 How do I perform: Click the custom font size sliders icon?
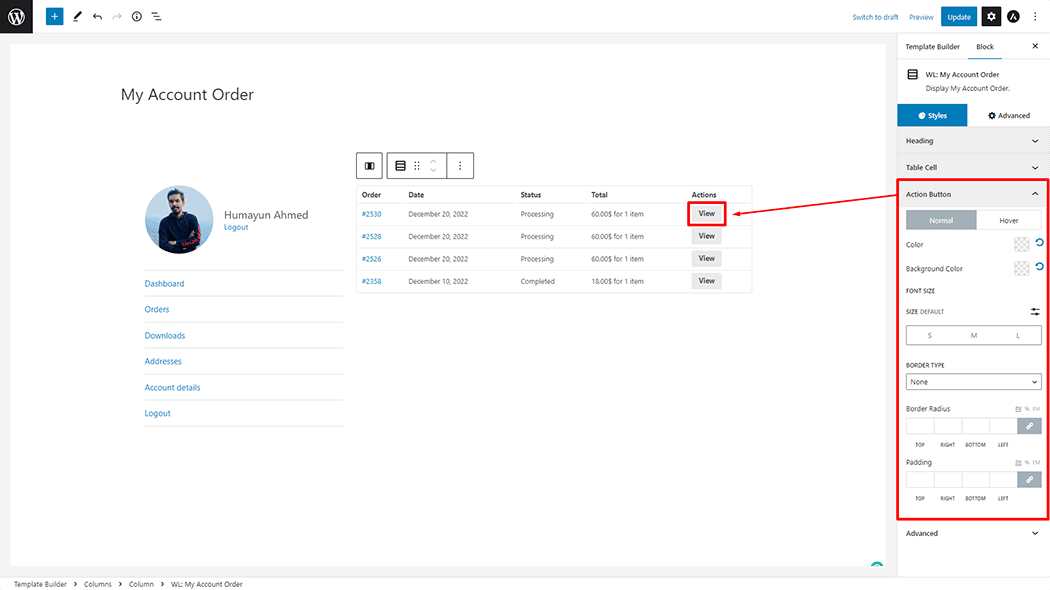(1035, 312)
